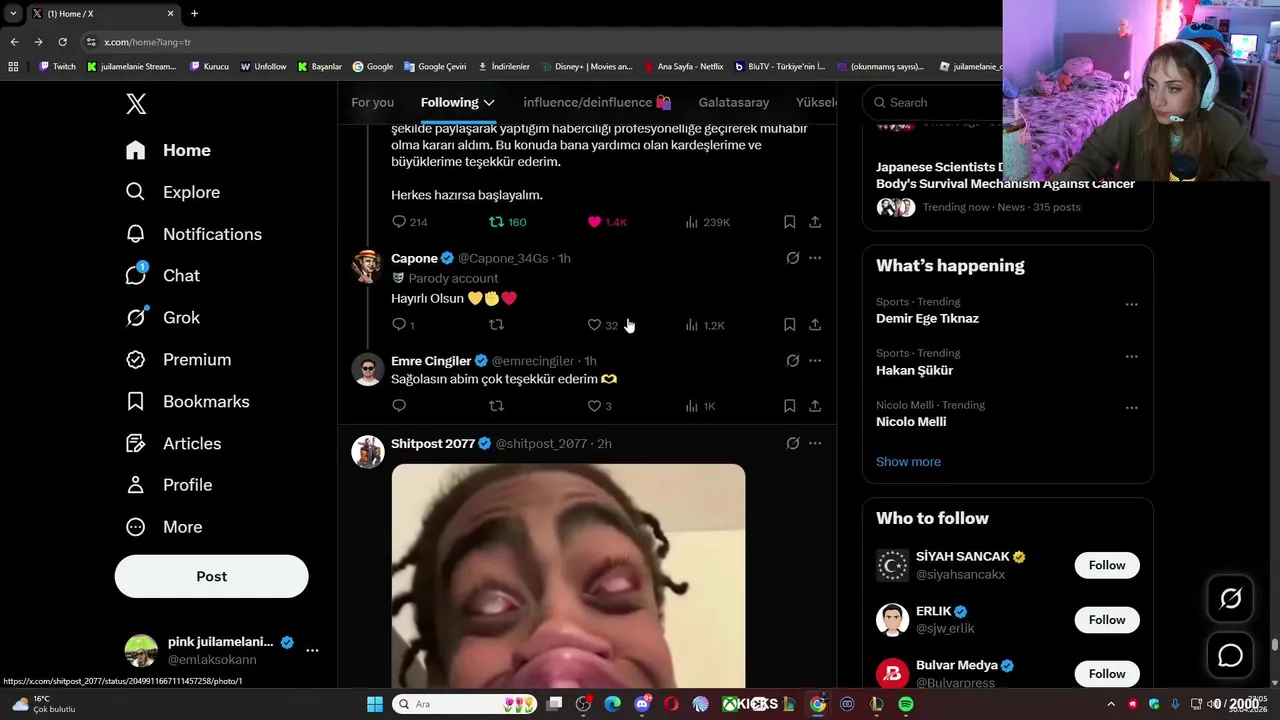Click the X logo in sidebar

(136, 104)
